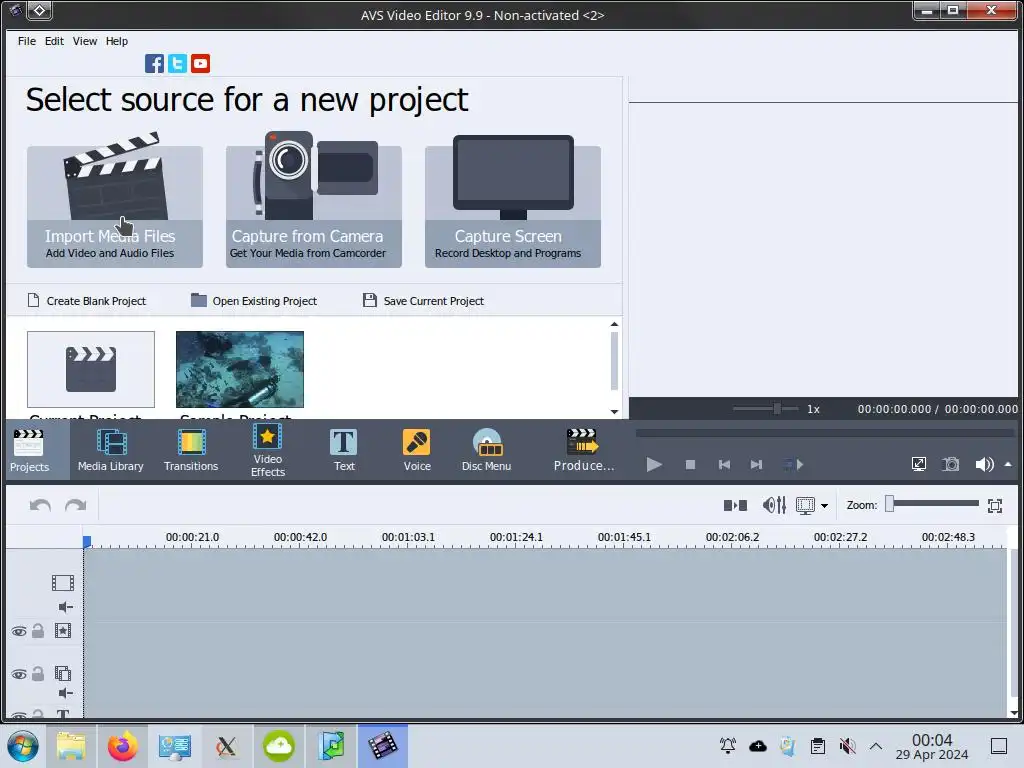Image resolution: width=1024 pixels, height=768 pixels.
Task: Click the preview seek bar
Action: pyautogui.click(x=824, y=433)
